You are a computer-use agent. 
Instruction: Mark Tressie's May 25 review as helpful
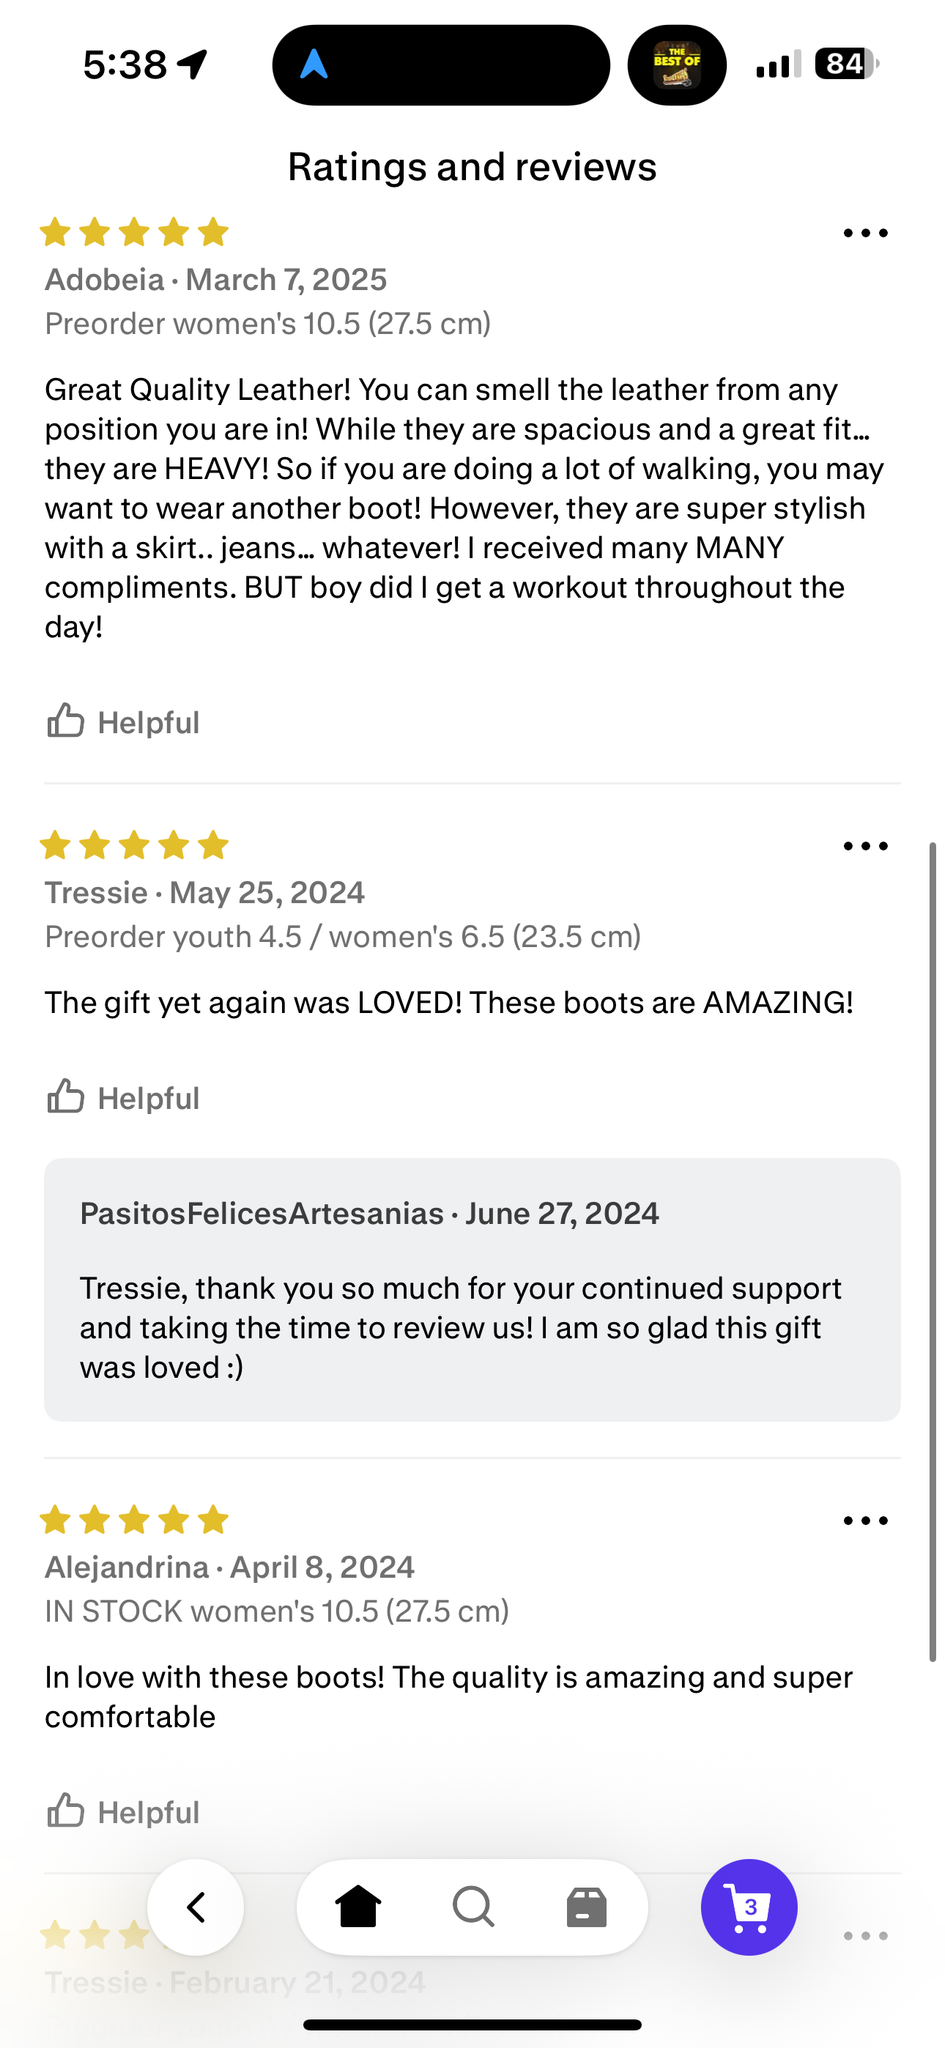pos(124,1098)
